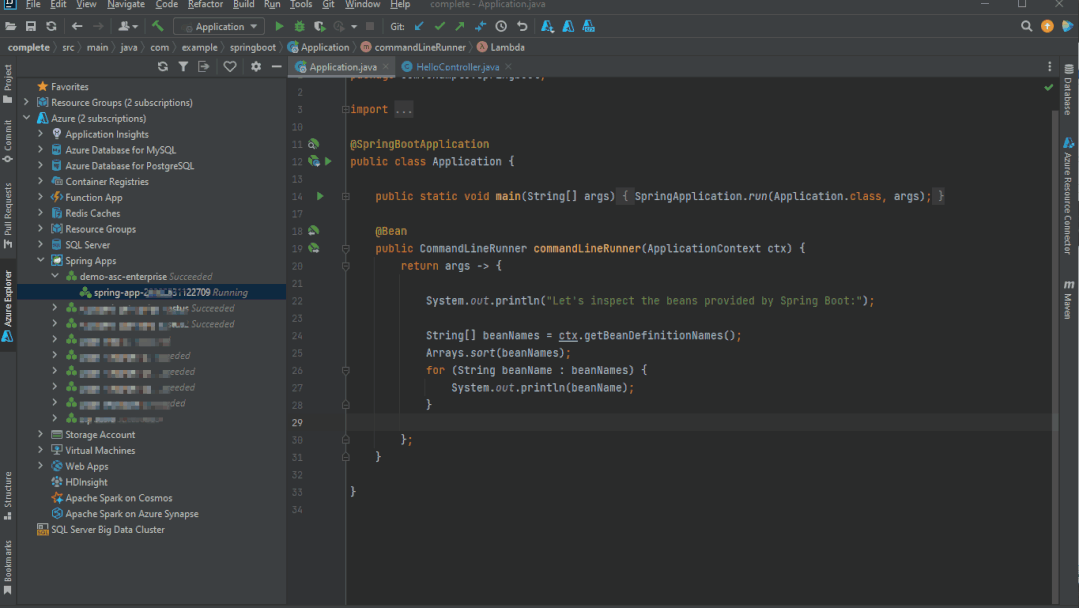Open the run options dropdown arrow near stop
This screenshot has width=1079, height=608.
point(354,26)
